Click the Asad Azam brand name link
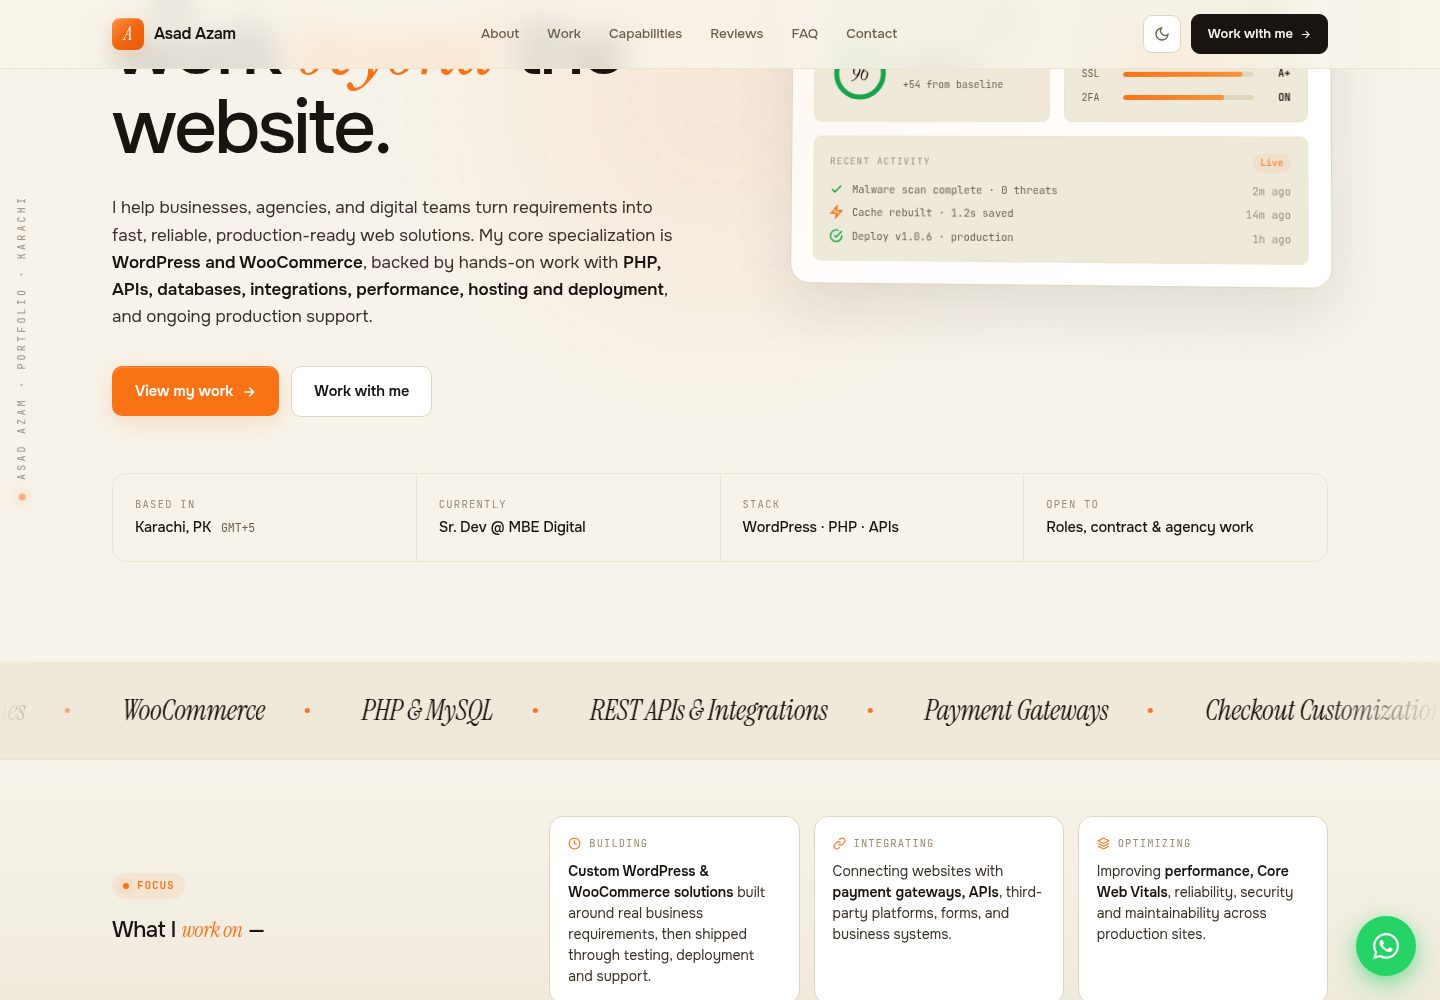Screen dimensions: 1440x1000 point(195,34)
